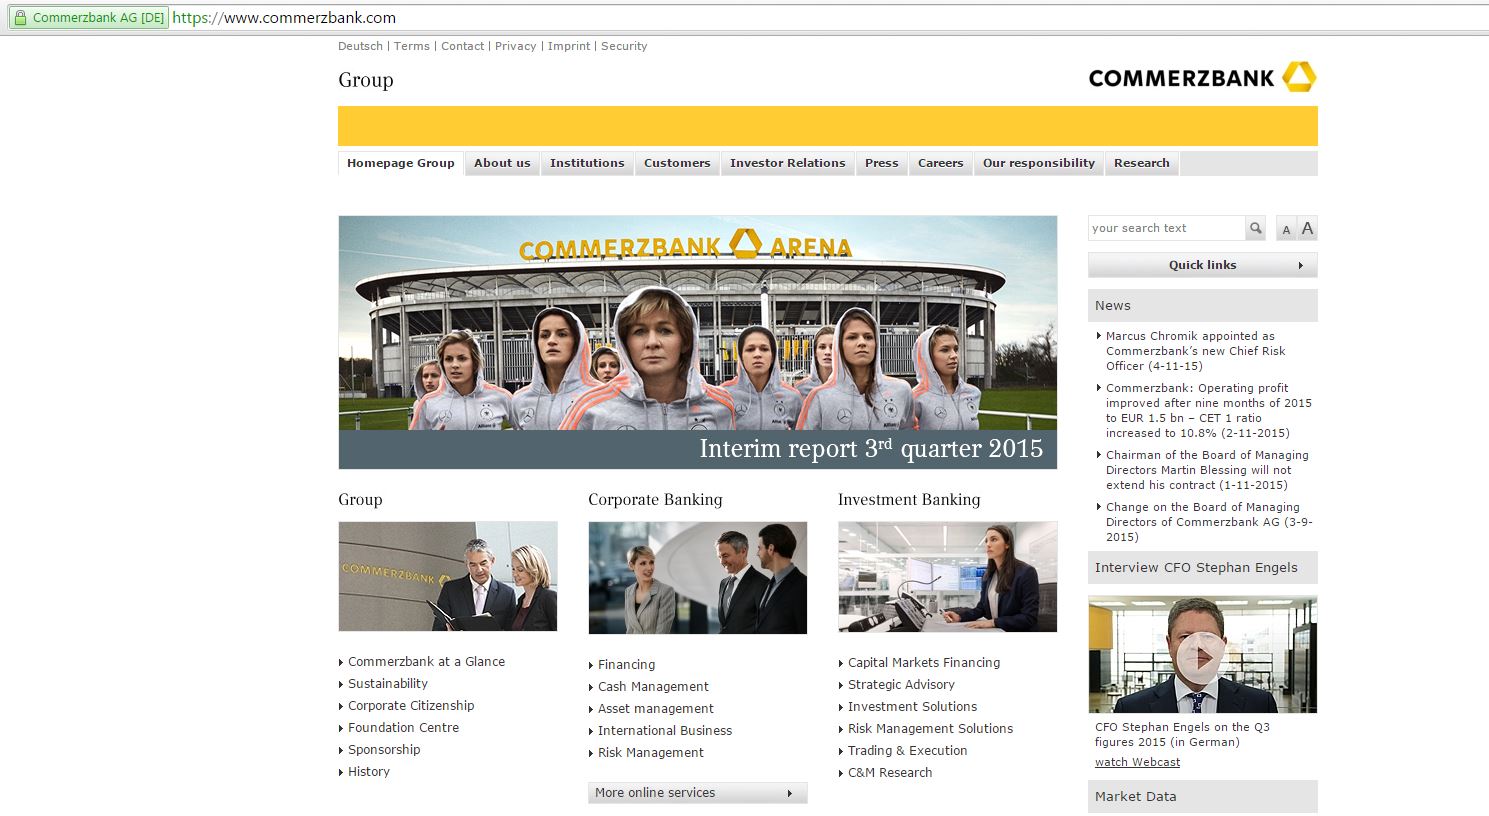The image size is (1489, 816).
Task: Open Strategic Advisory link
Action: pos(901,685)
